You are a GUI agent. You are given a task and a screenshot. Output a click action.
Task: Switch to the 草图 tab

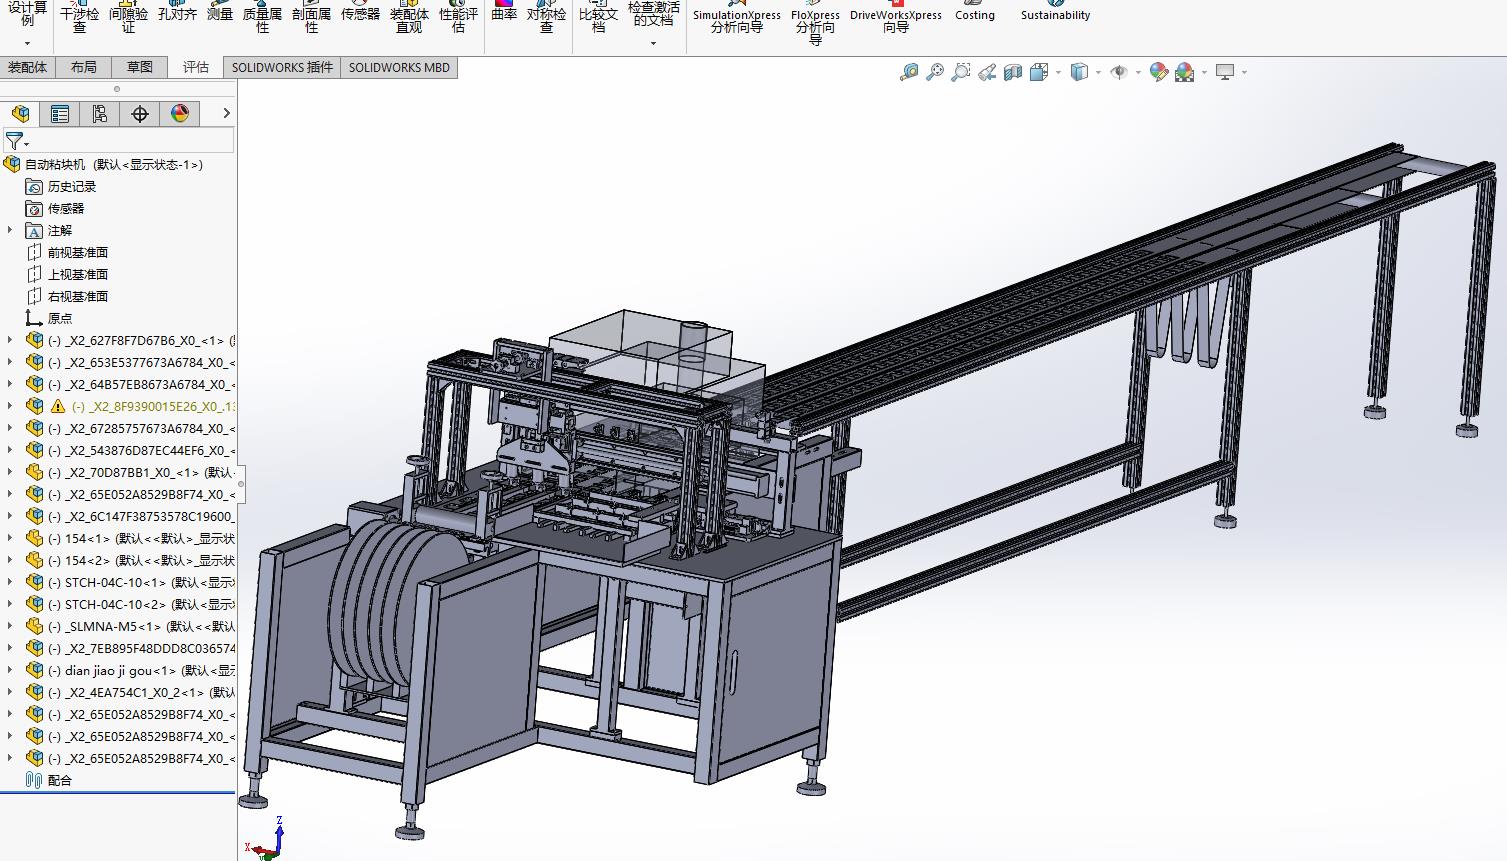click(x=140, y=67)
